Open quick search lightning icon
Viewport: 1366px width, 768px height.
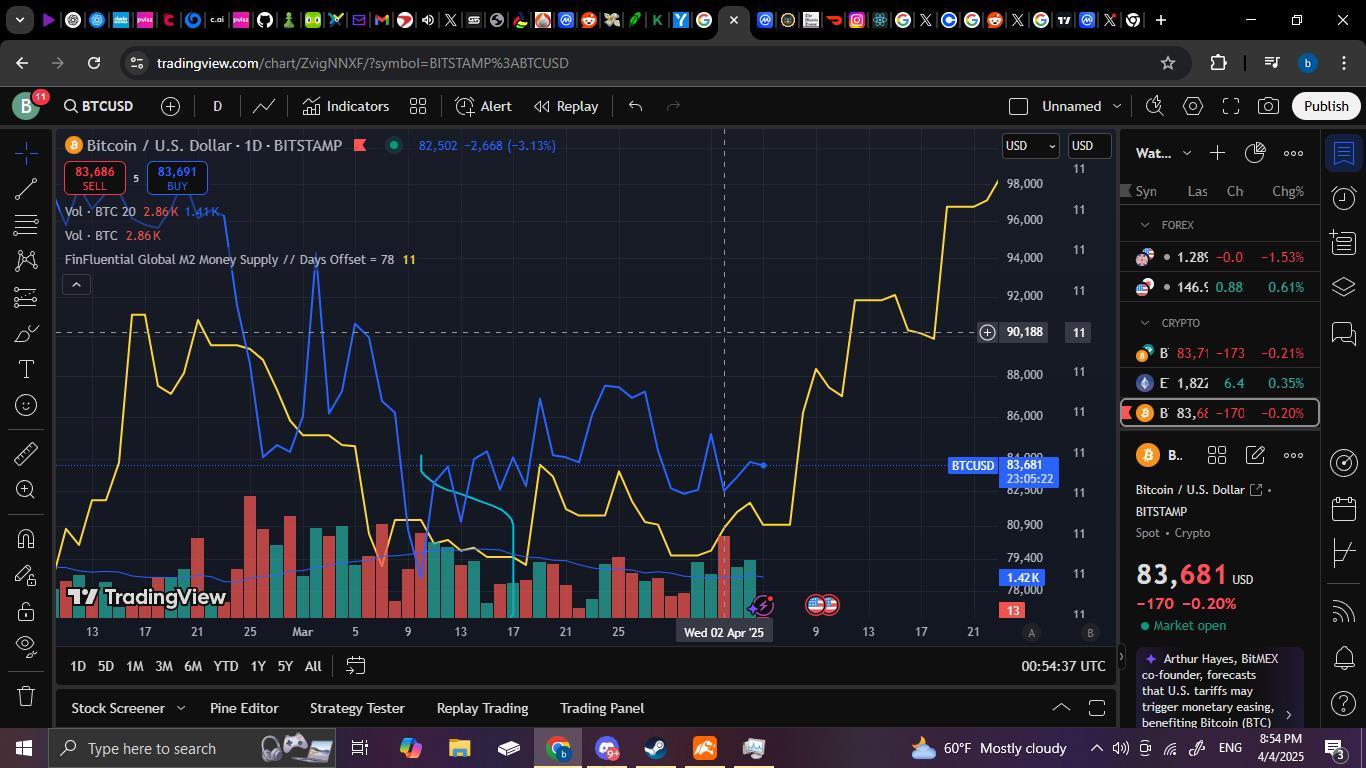coord(1155,106)
